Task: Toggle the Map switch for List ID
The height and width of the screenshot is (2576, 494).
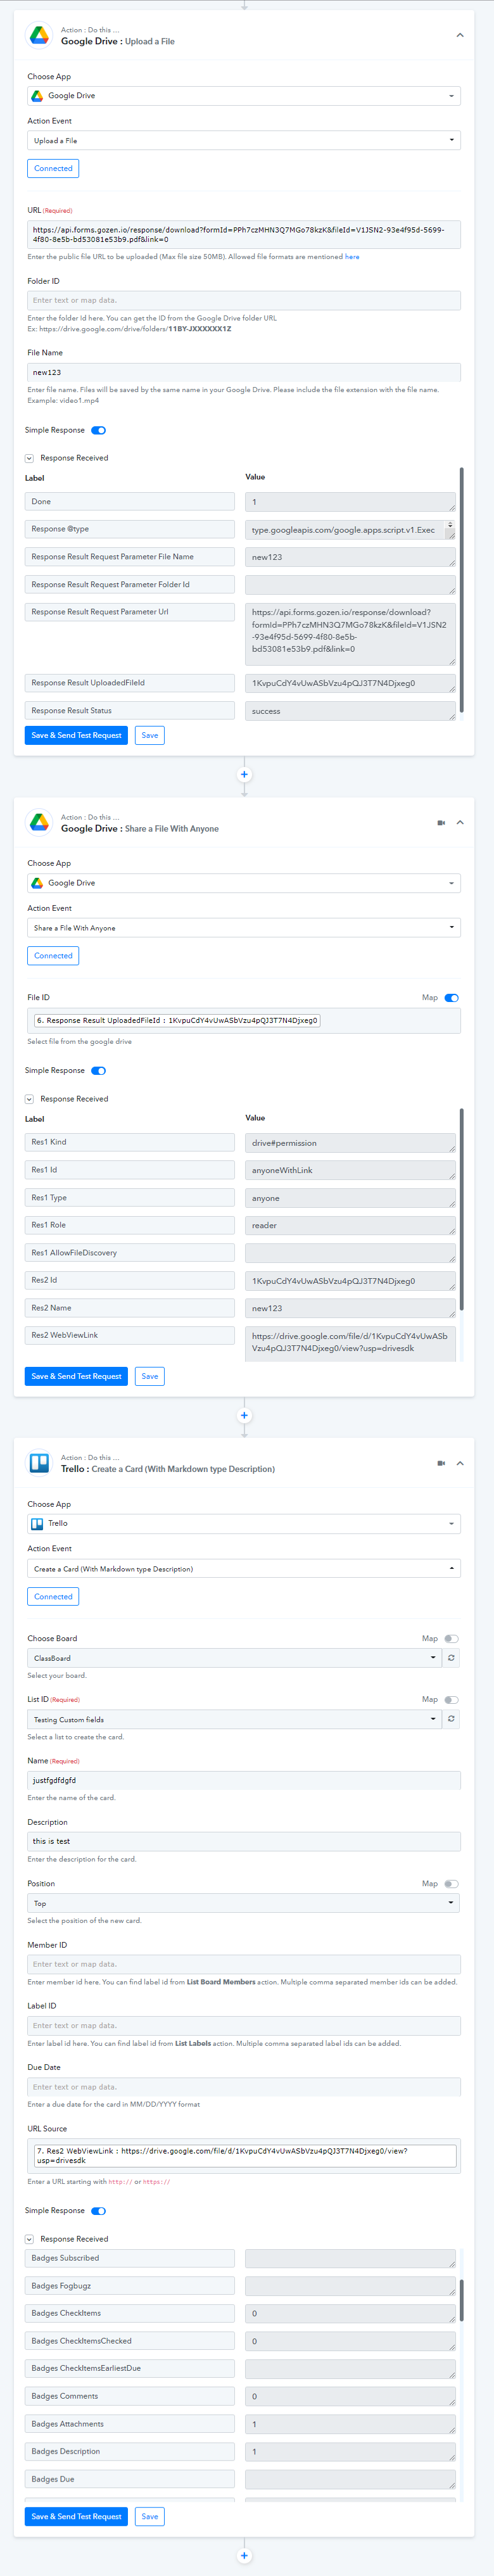Action: point(452,1700)
